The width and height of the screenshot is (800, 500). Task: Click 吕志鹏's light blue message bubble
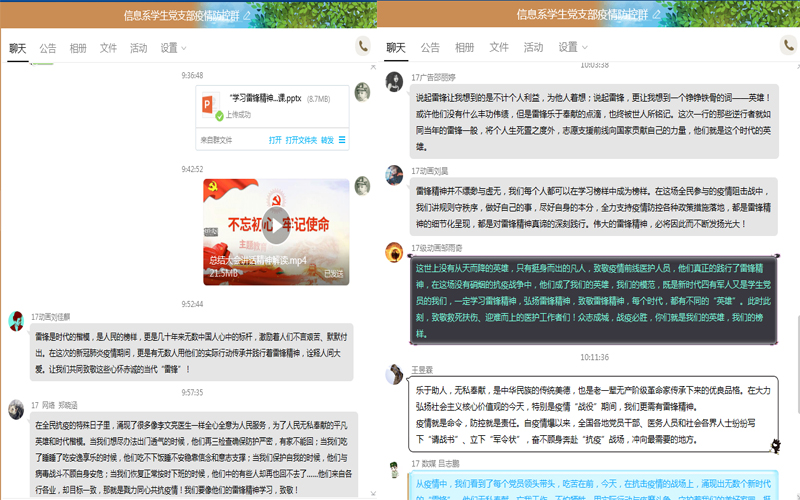(x=594, y=485)
